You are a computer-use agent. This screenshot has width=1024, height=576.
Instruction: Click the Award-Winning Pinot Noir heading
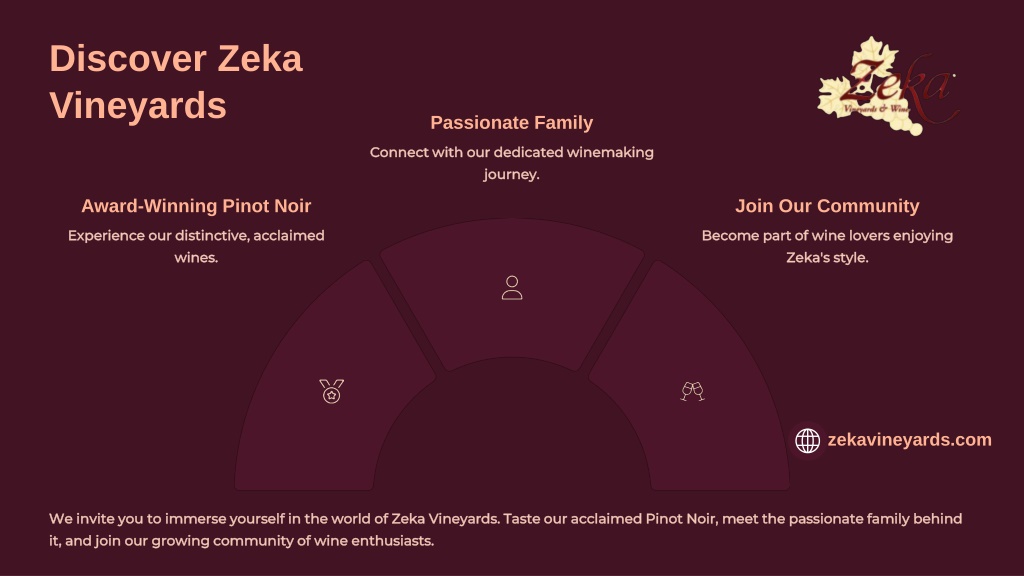196,206
